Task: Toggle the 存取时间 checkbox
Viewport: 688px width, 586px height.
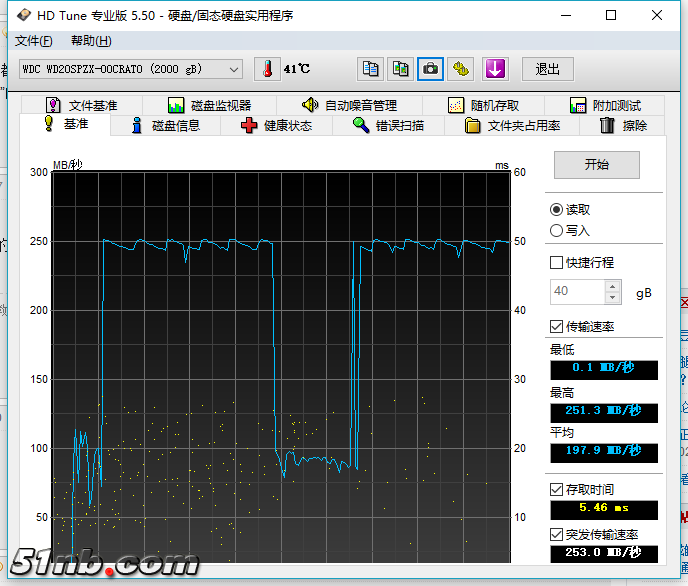Action: point(557,490)
